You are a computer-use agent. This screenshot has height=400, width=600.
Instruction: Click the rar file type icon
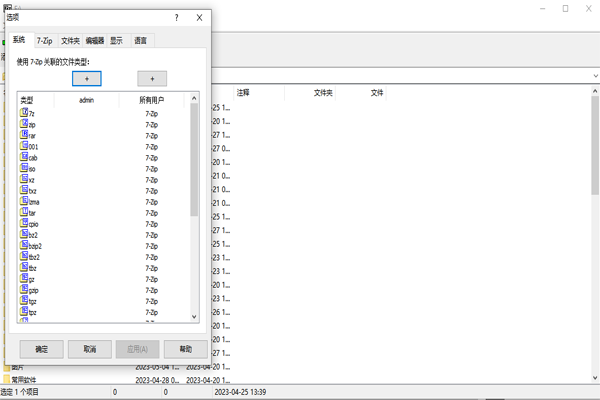pos(24,134)
